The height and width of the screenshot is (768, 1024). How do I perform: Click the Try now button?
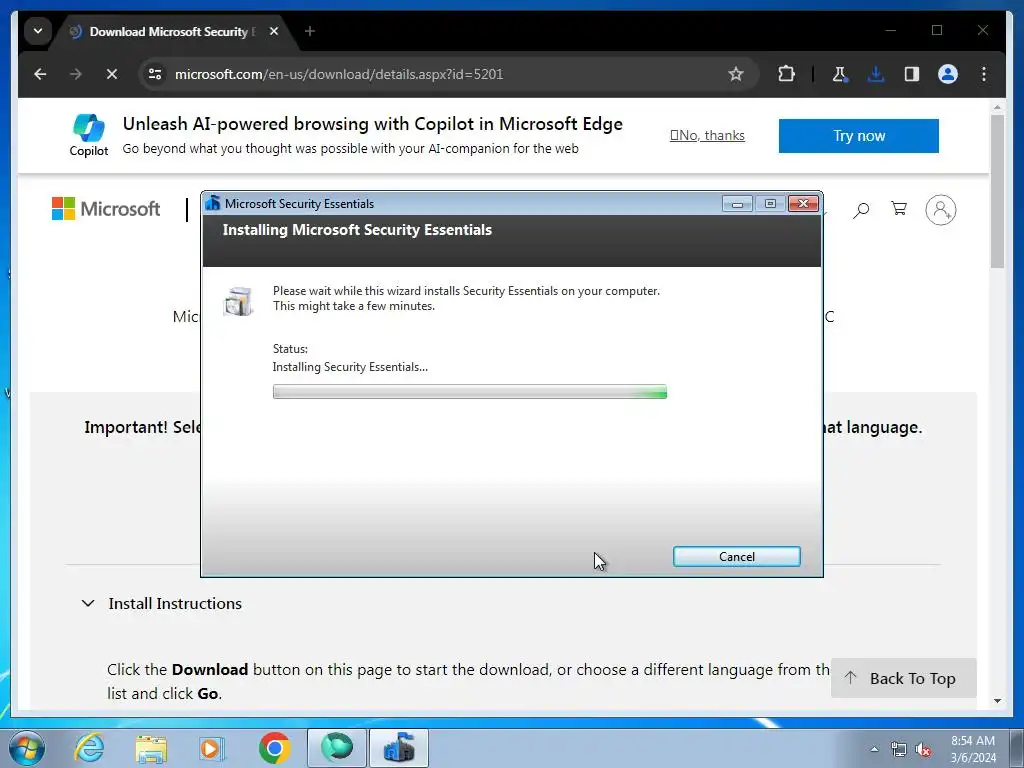pyautogui.click(x=858, y=136)
